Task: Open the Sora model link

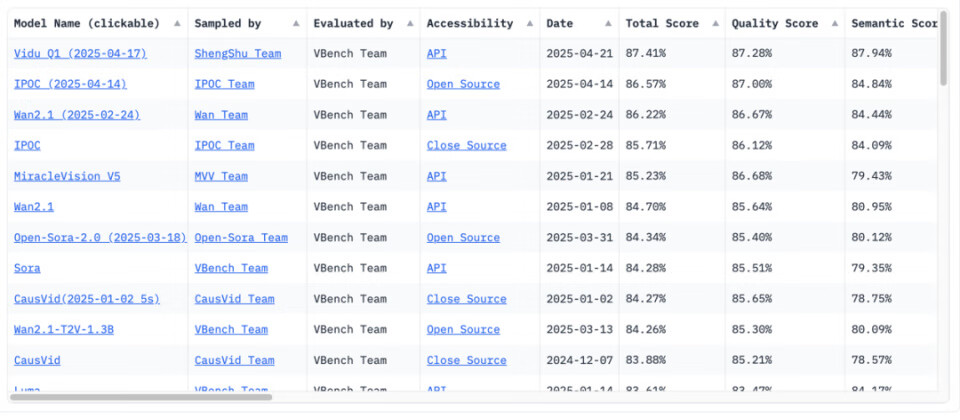Action: click(27, 268)
